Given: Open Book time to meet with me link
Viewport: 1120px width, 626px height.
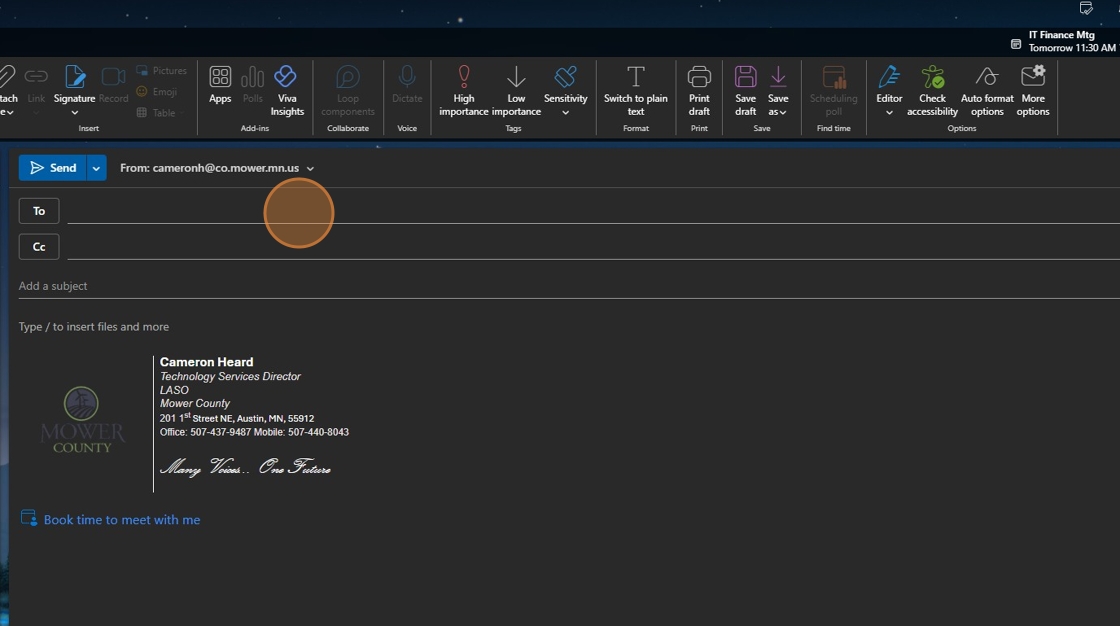Looking at the screenshot, I should coord(121,520).
